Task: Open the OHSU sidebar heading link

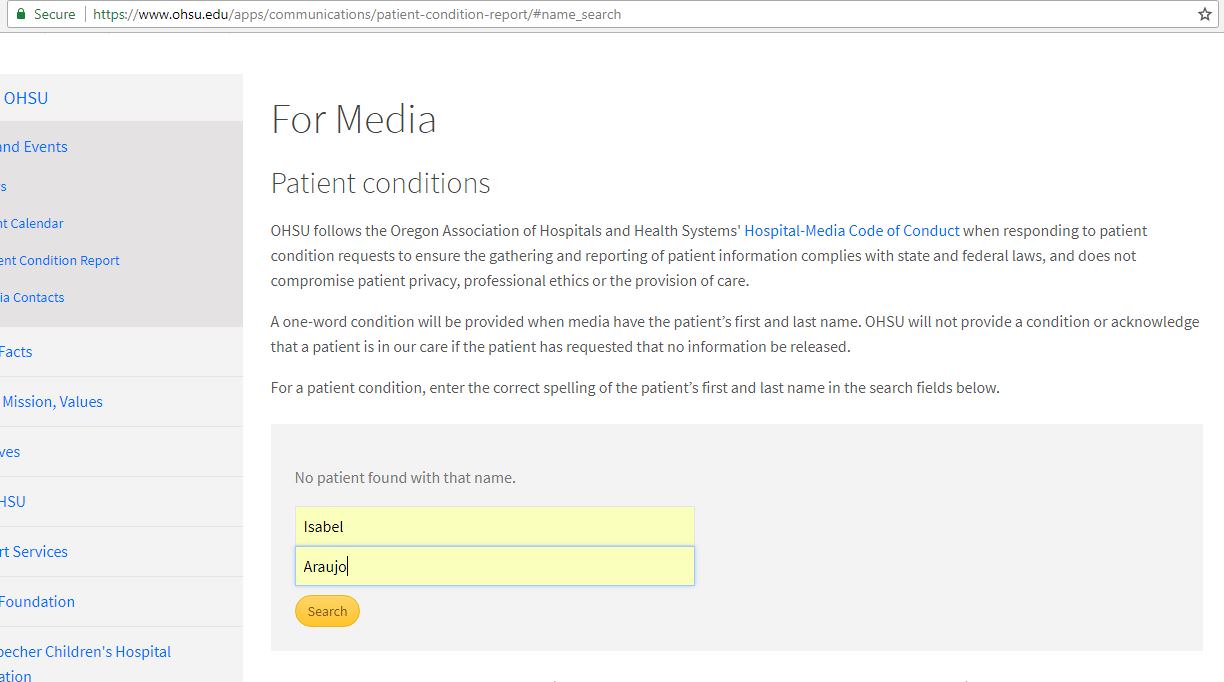Action: click(x=24, y=98)
